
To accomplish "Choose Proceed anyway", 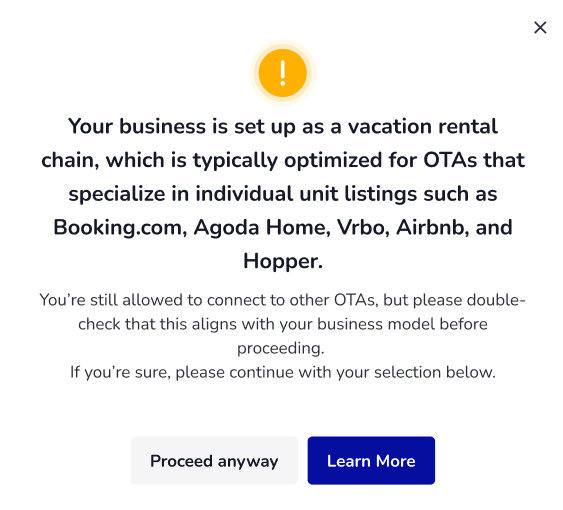I will tap(214, 461).
